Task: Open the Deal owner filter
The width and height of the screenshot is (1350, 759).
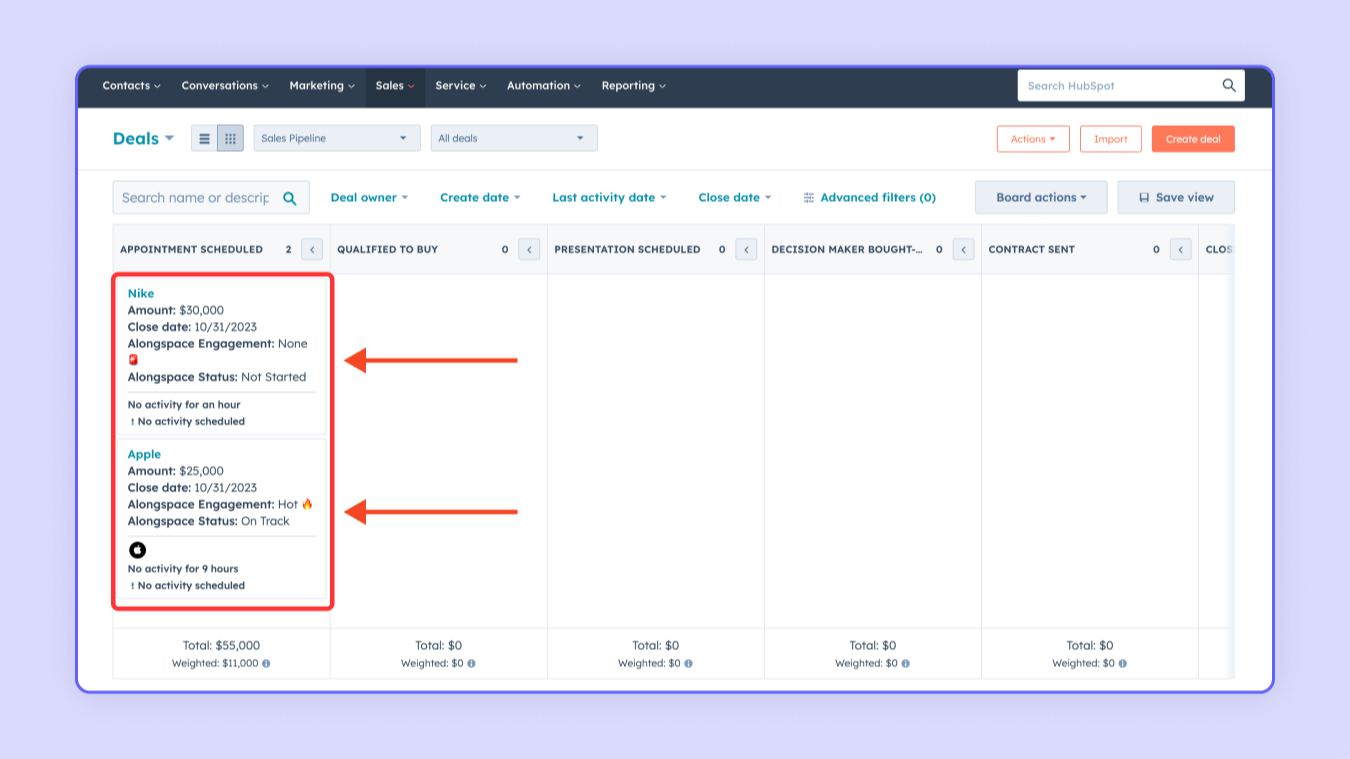Action: [x=369, y=198]
